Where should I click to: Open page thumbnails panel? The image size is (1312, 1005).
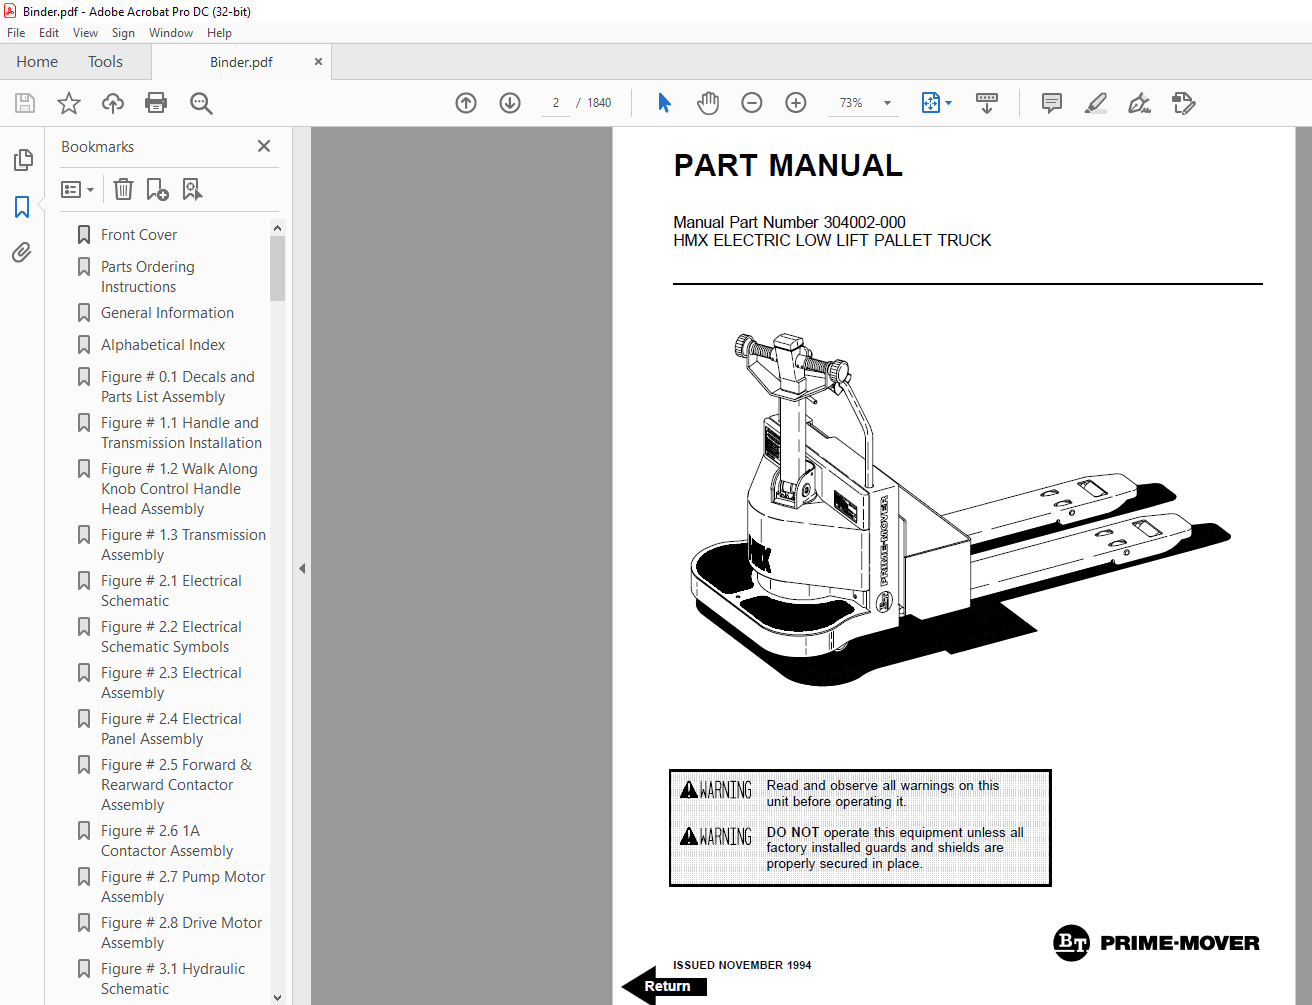pos(22,160)
